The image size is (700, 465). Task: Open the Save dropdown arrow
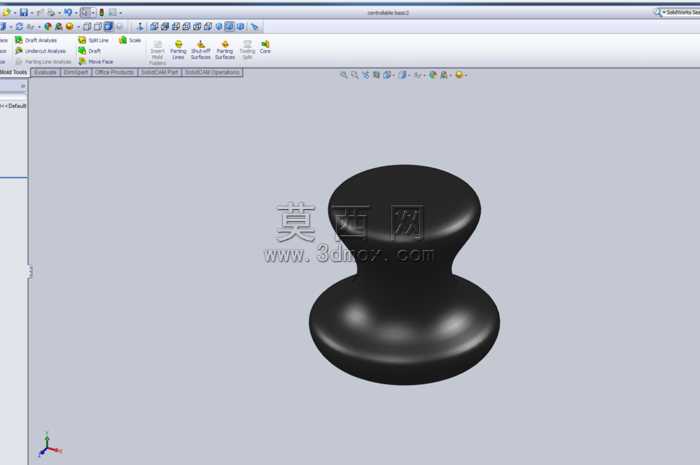[31, 13]
